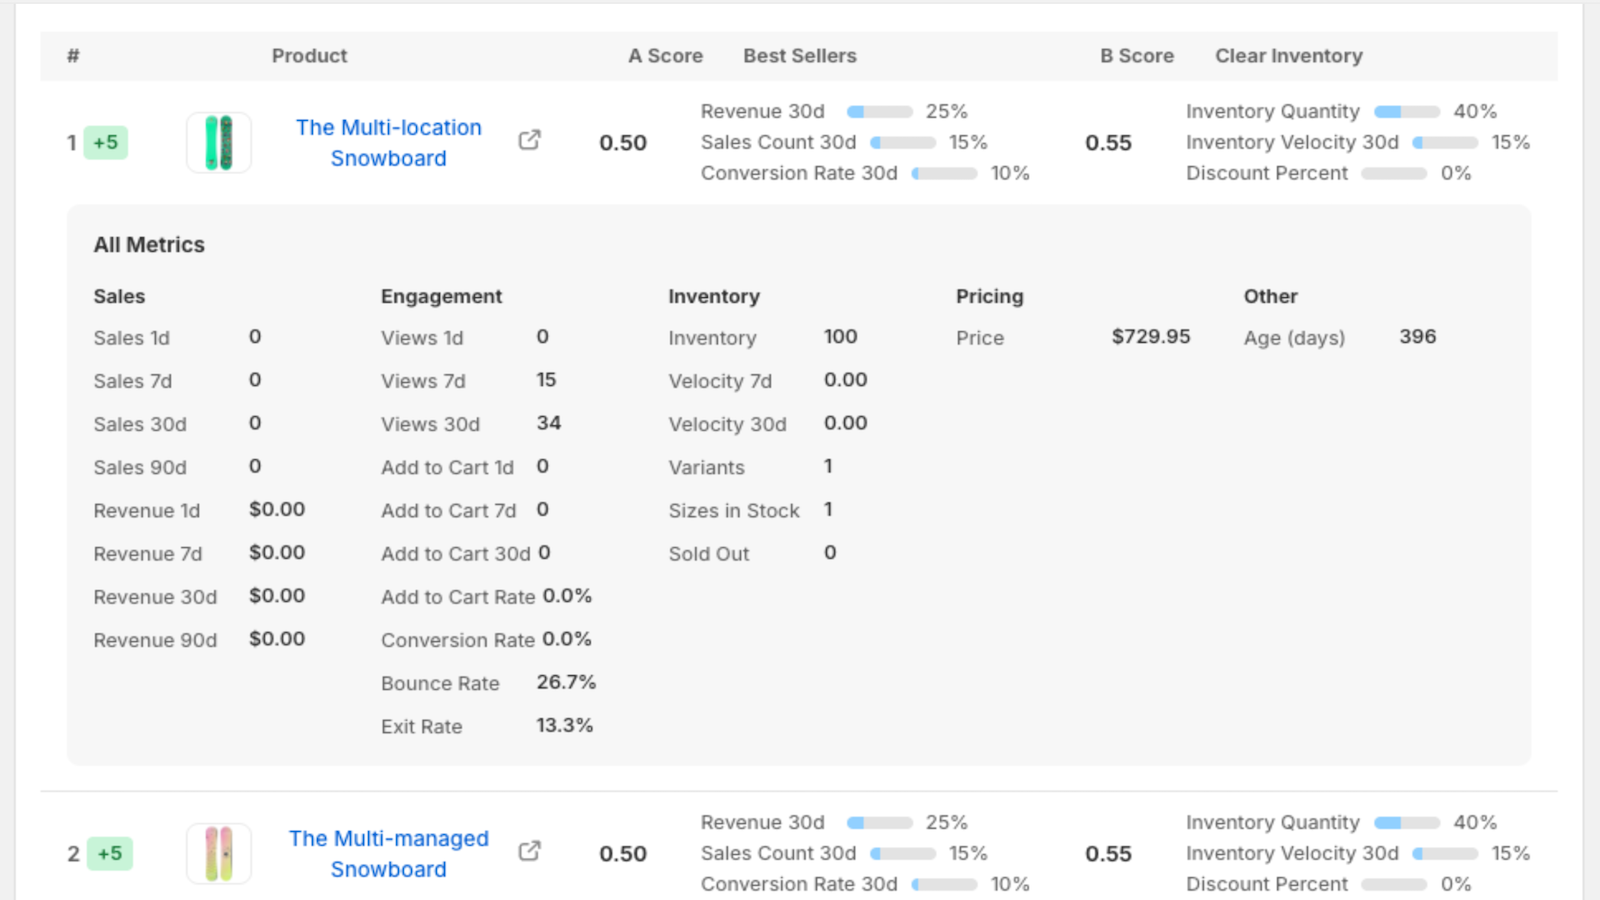This screenshot has width=1600, height=900.
Task: Open The Multi-location Snowboard link
Action: coord(388,142)
